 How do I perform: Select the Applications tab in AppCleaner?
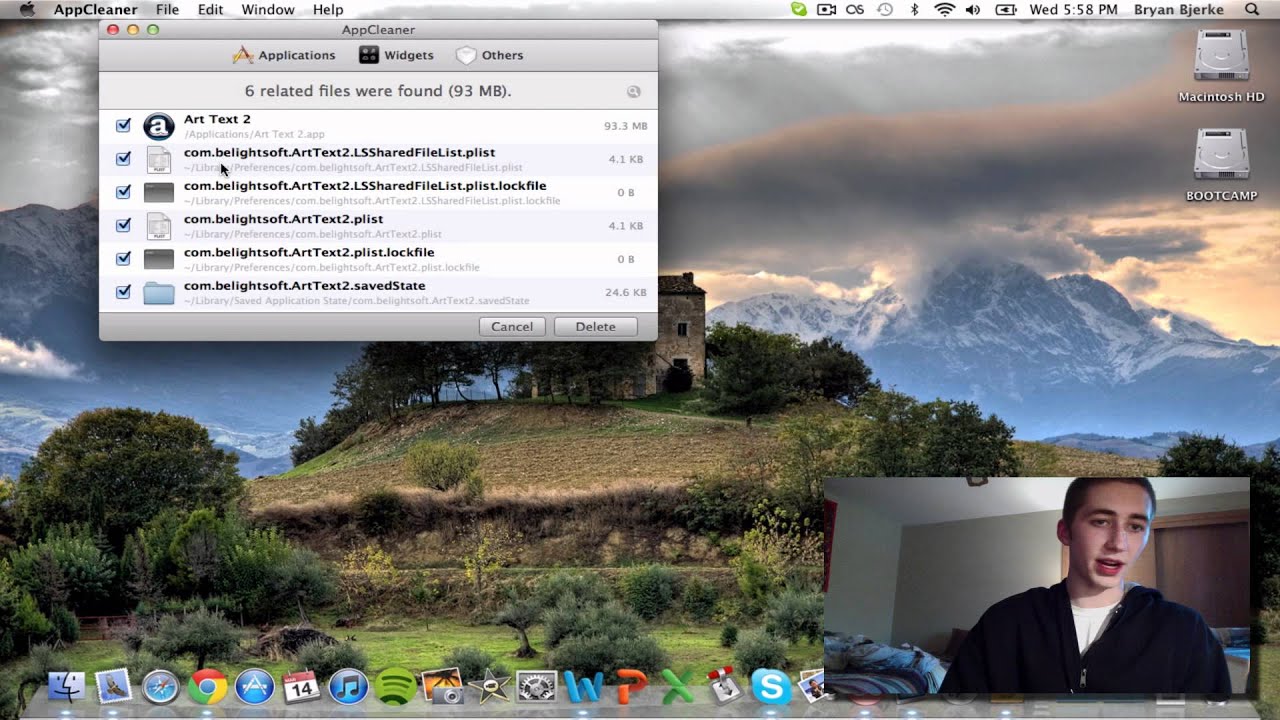click(284, 55)
